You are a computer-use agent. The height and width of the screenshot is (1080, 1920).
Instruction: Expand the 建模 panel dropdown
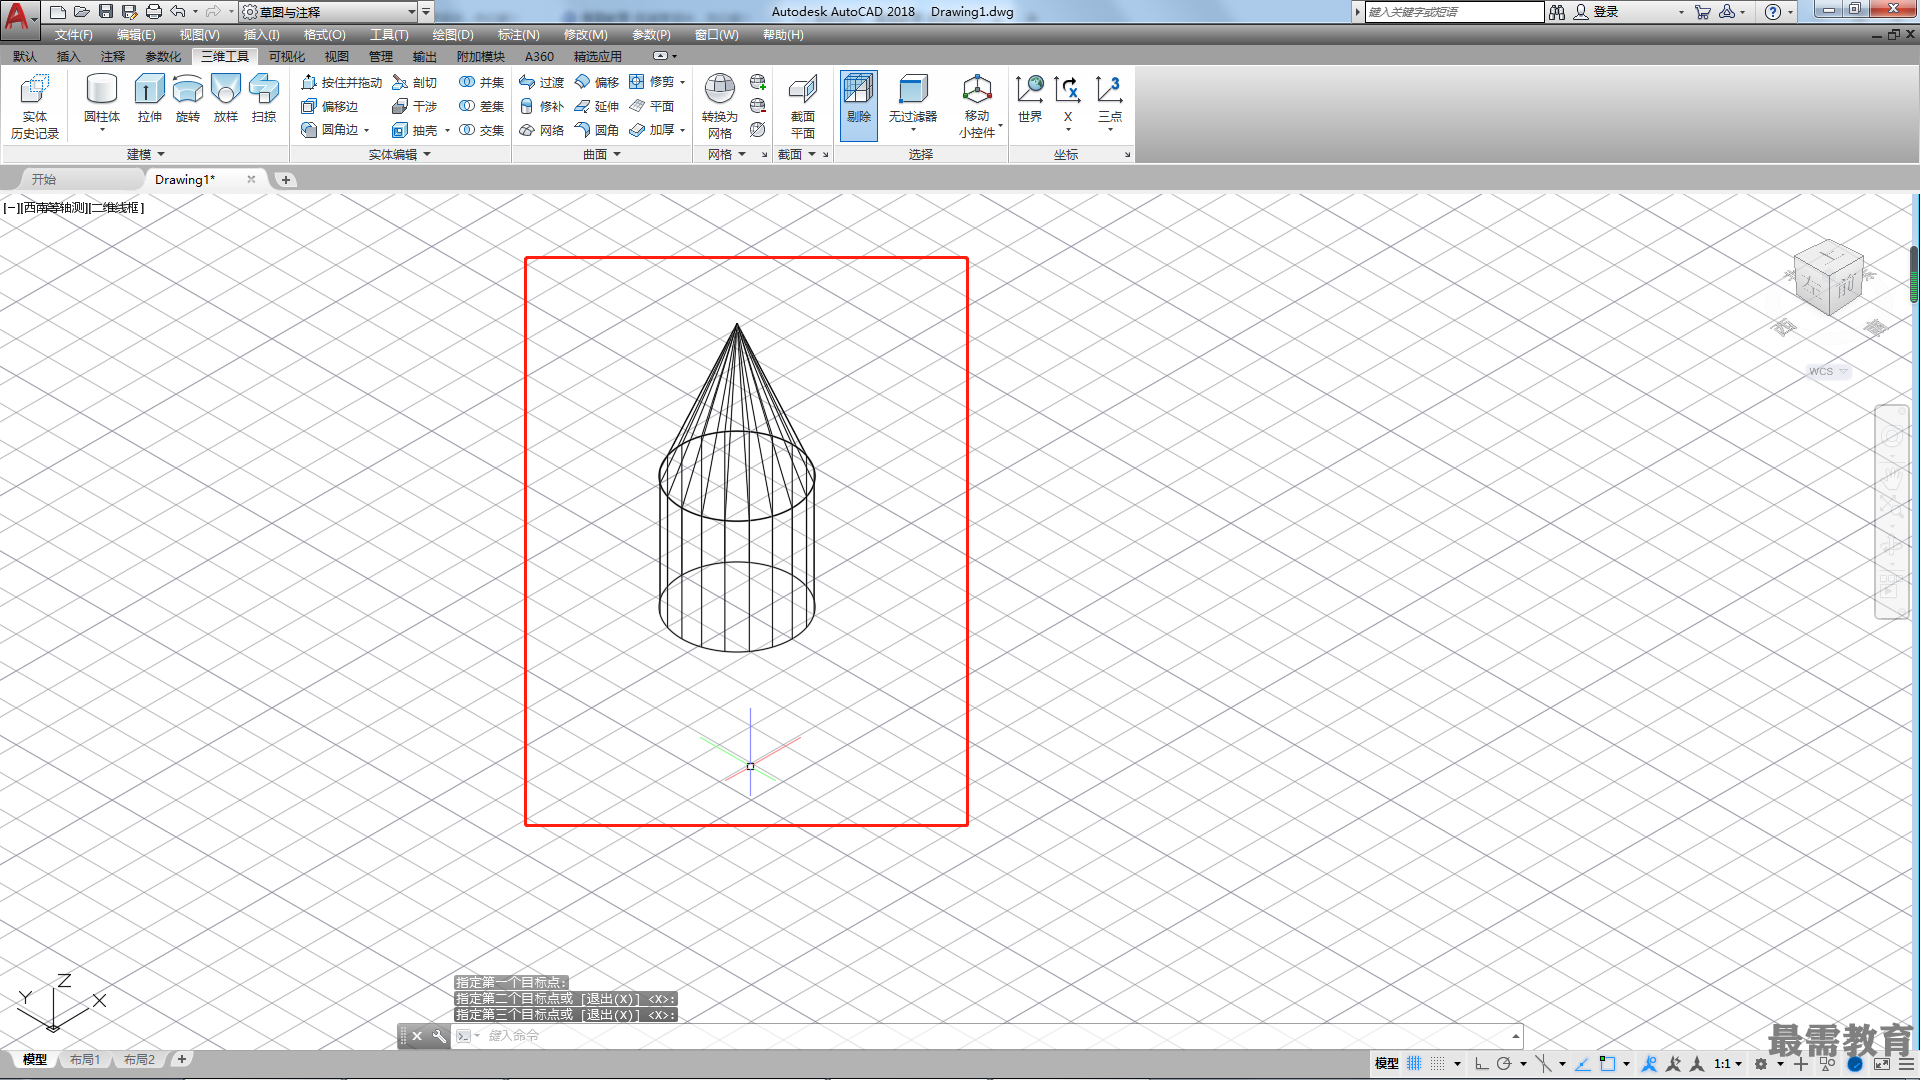(x=146, y=154)
